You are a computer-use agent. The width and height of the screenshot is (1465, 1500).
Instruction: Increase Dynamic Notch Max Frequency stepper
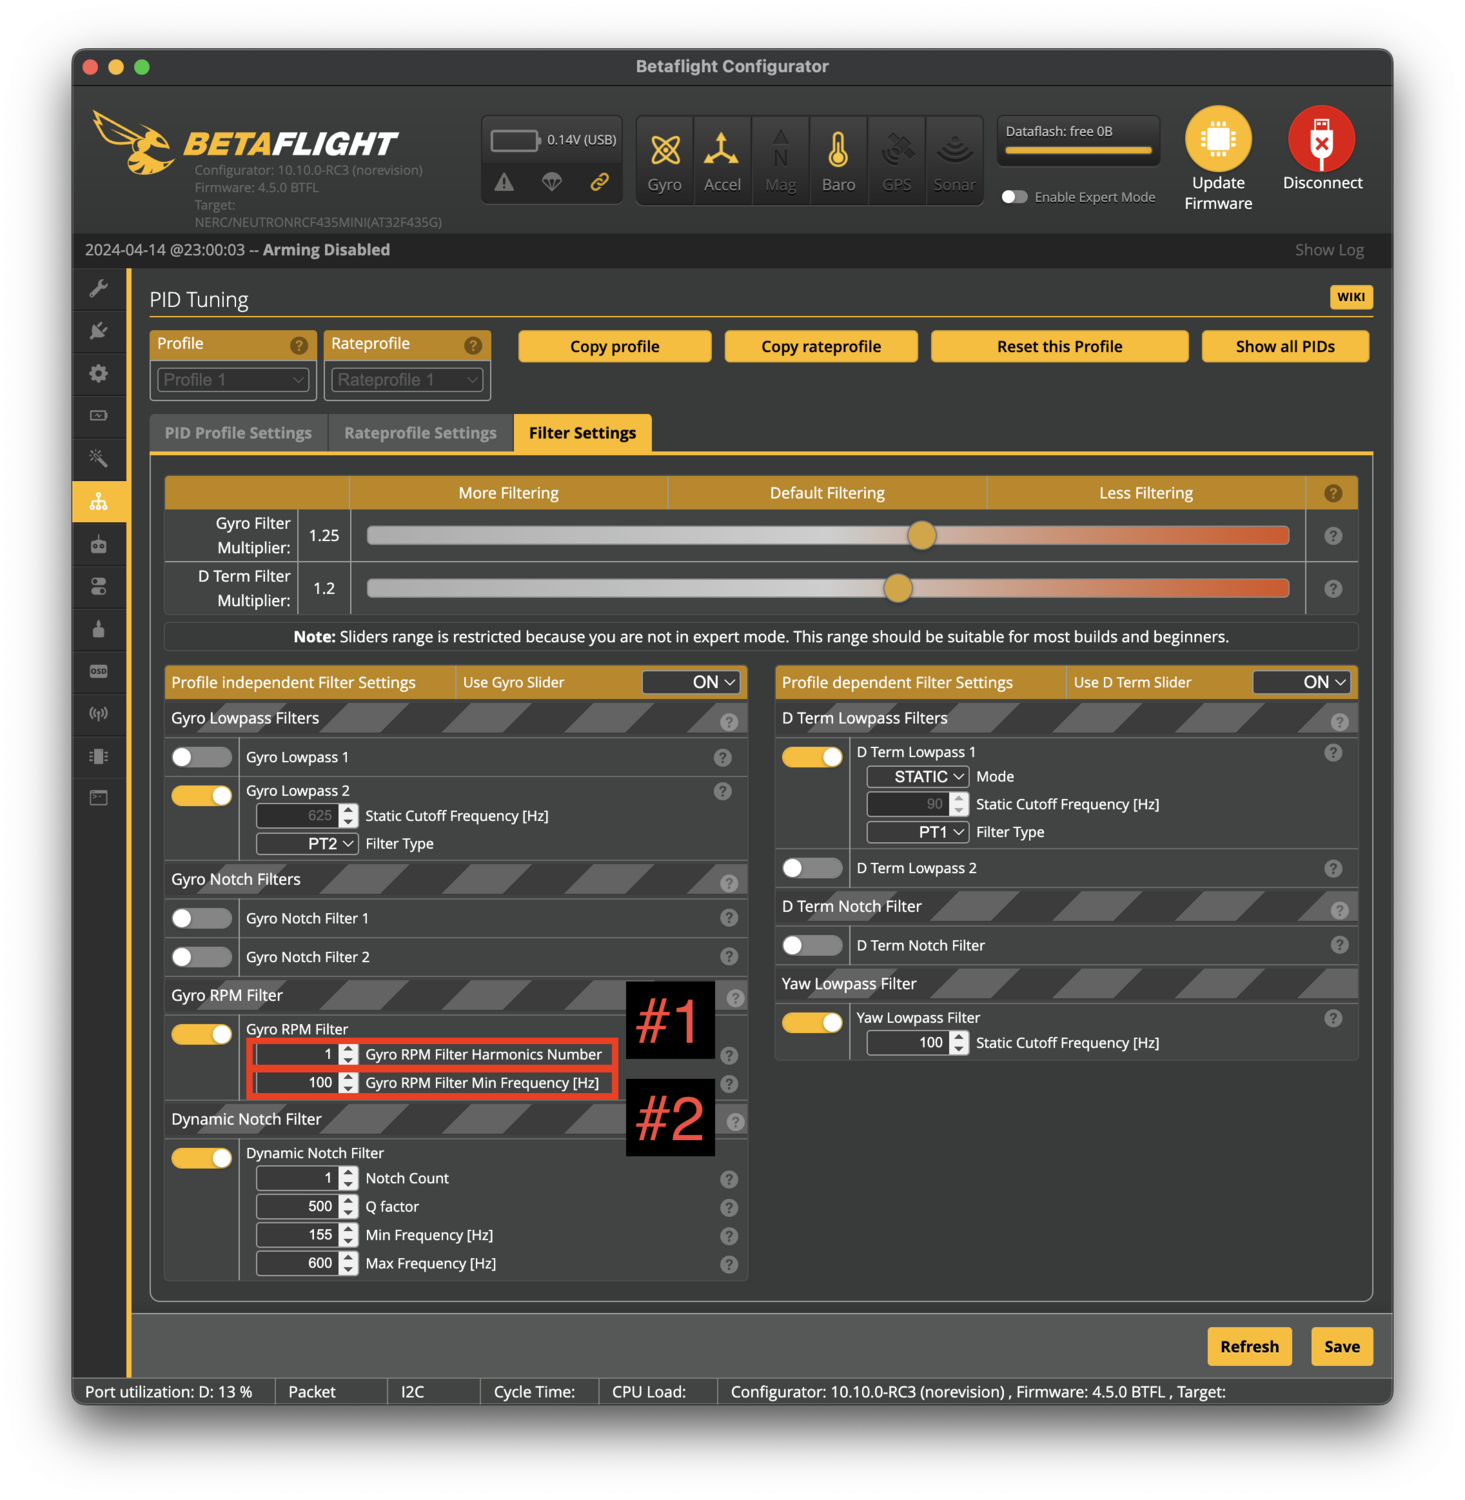348,1258
